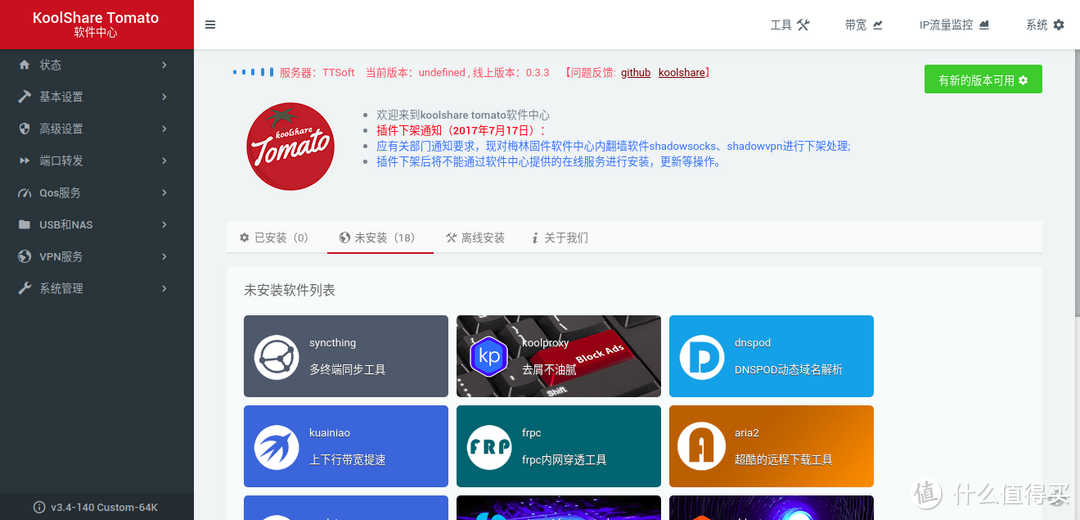Click the syncthing app icon
1080x520 pixels.
(x=276, y=357)
